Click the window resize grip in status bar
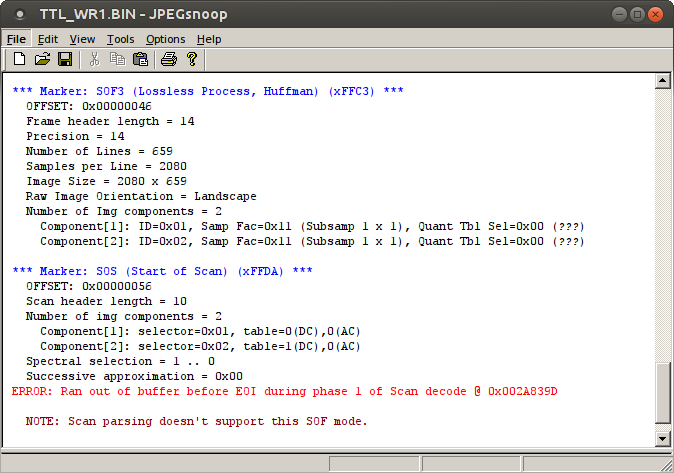 pyautogui.click(x=667, y=466)
